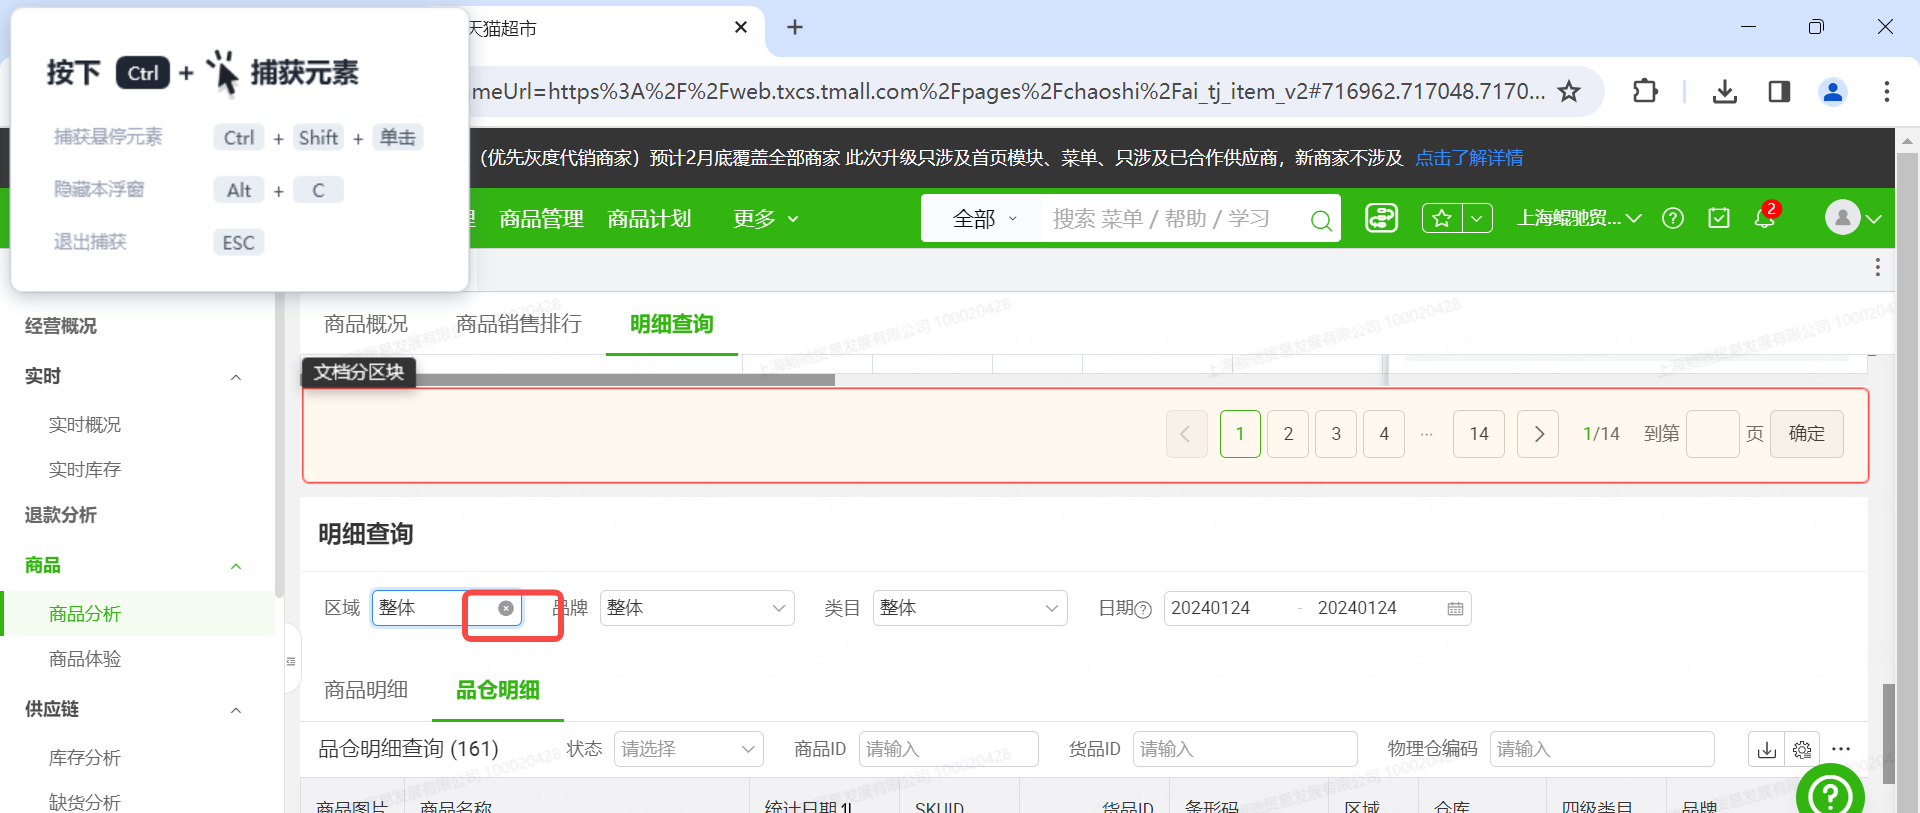Clear the 区域 field with the X icon

[x=506, y=608]
